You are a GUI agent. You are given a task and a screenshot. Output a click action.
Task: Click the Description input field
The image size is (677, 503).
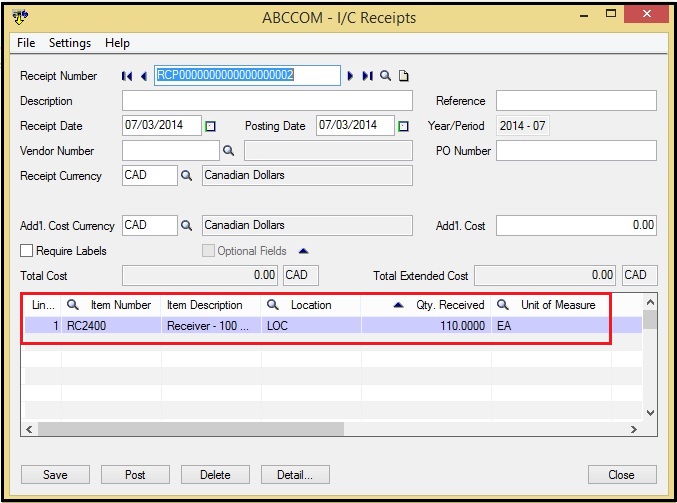267,101
